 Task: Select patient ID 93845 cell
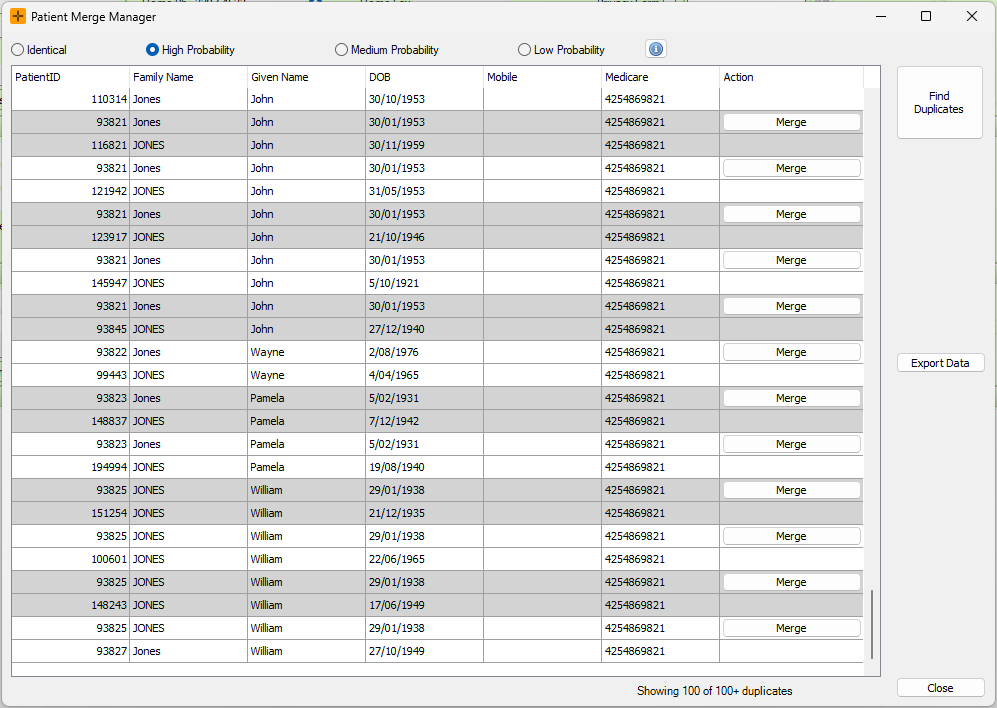pyautogui.click(x=71, y=329)
